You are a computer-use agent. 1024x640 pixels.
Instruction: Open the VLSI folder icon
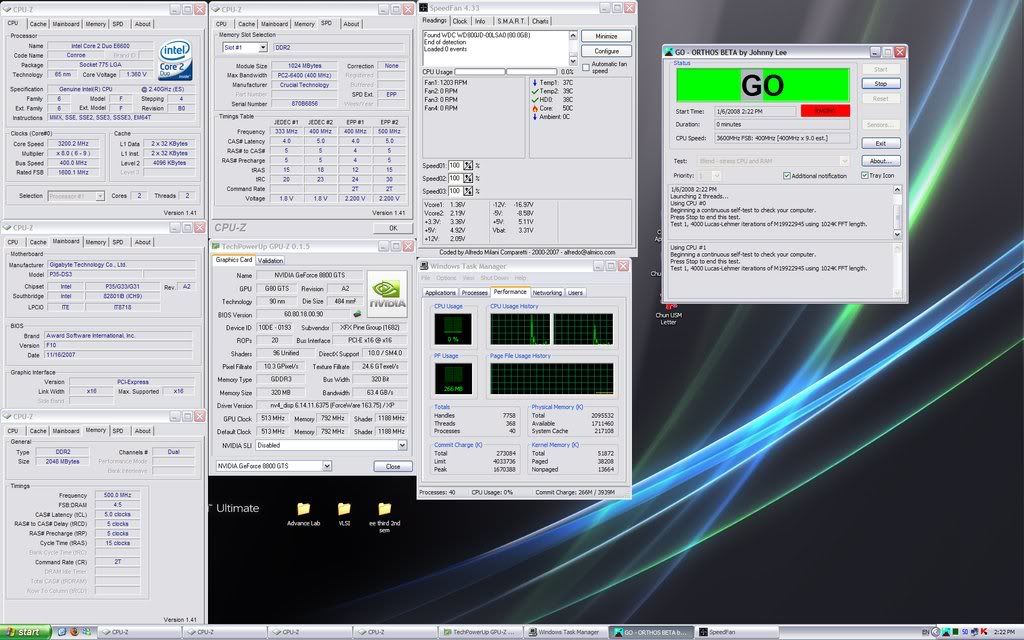[344, 509]
